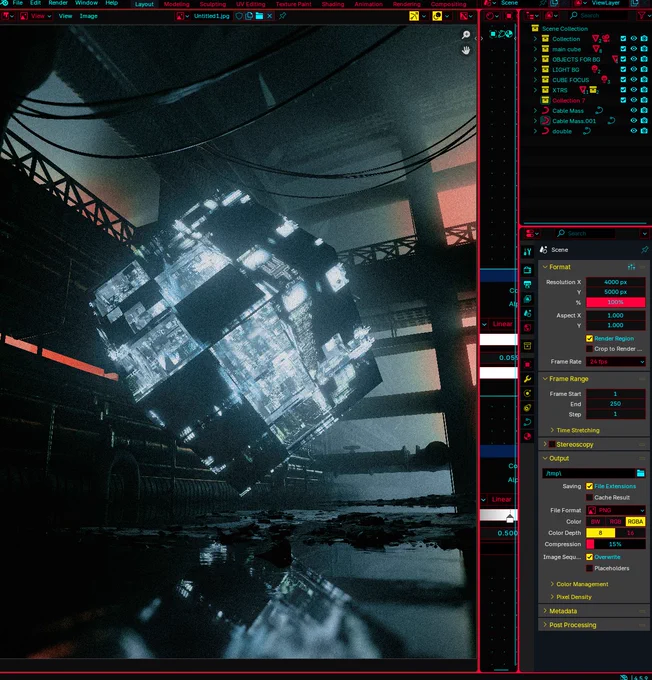Expand the XTRS collection
This screenshot has width=652, height=680.
click(x=535, y=90)
